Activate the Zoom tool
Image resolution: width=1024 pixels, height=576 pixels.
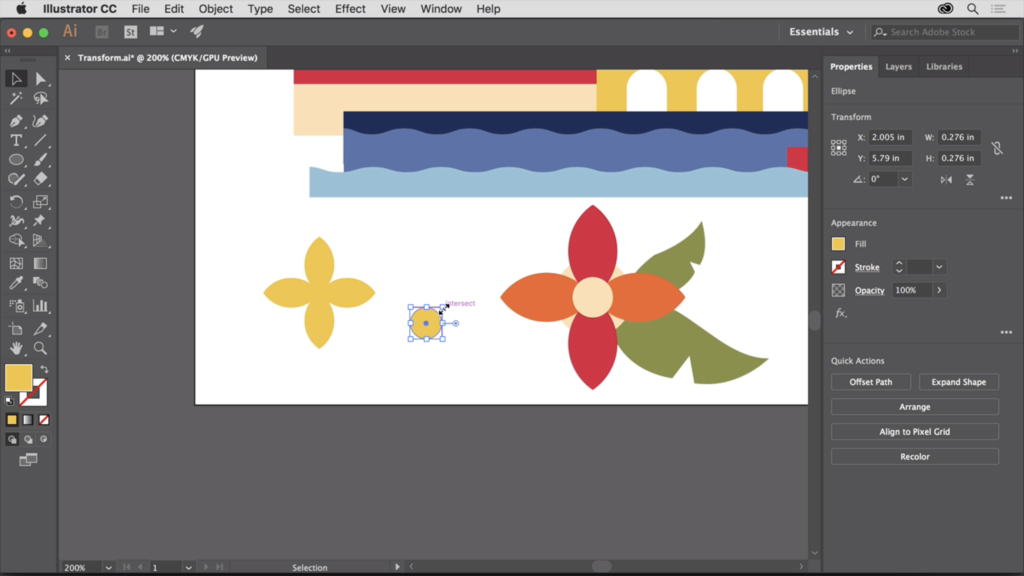point(41,349)
